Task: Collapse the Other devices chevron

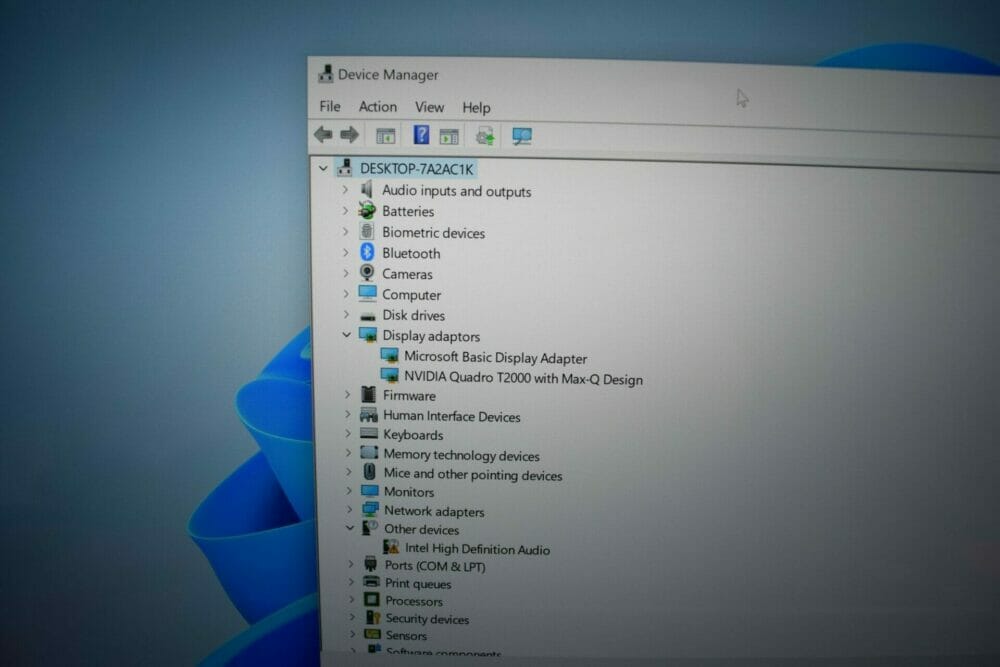Action: point(349,527)
